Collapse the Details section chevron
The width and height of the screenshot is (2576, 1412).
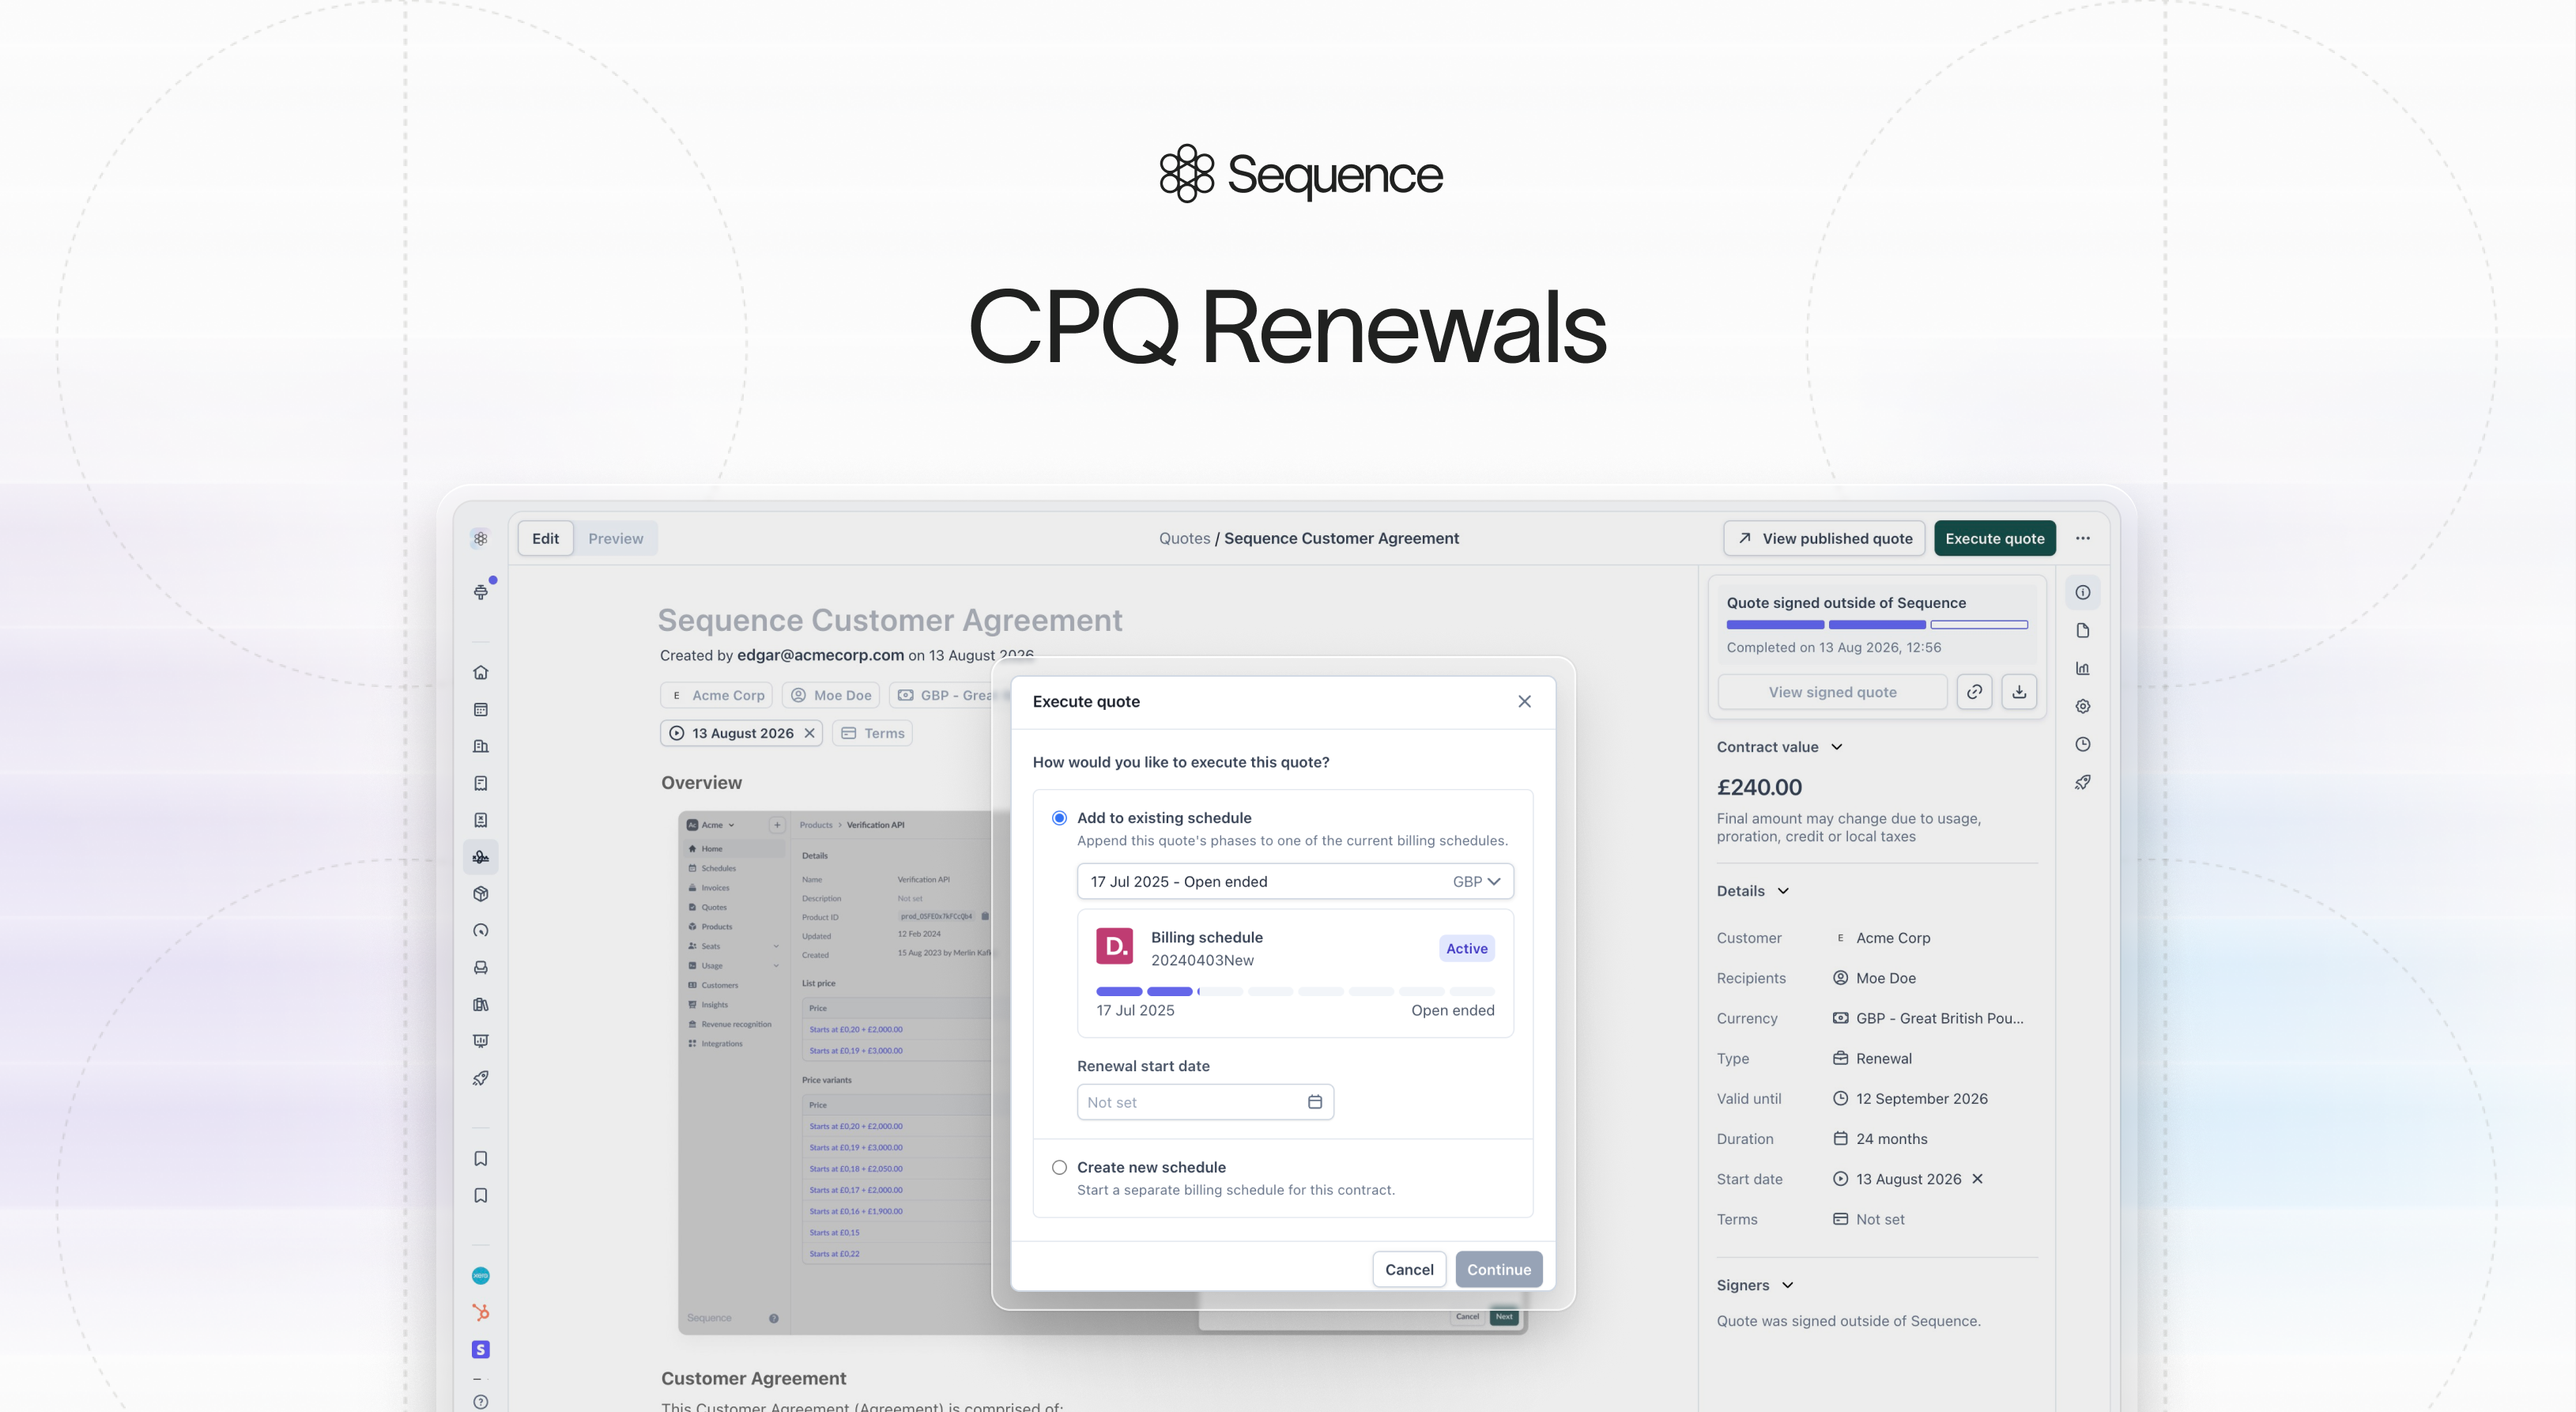pyautogui.click(x=1783, y=891)
